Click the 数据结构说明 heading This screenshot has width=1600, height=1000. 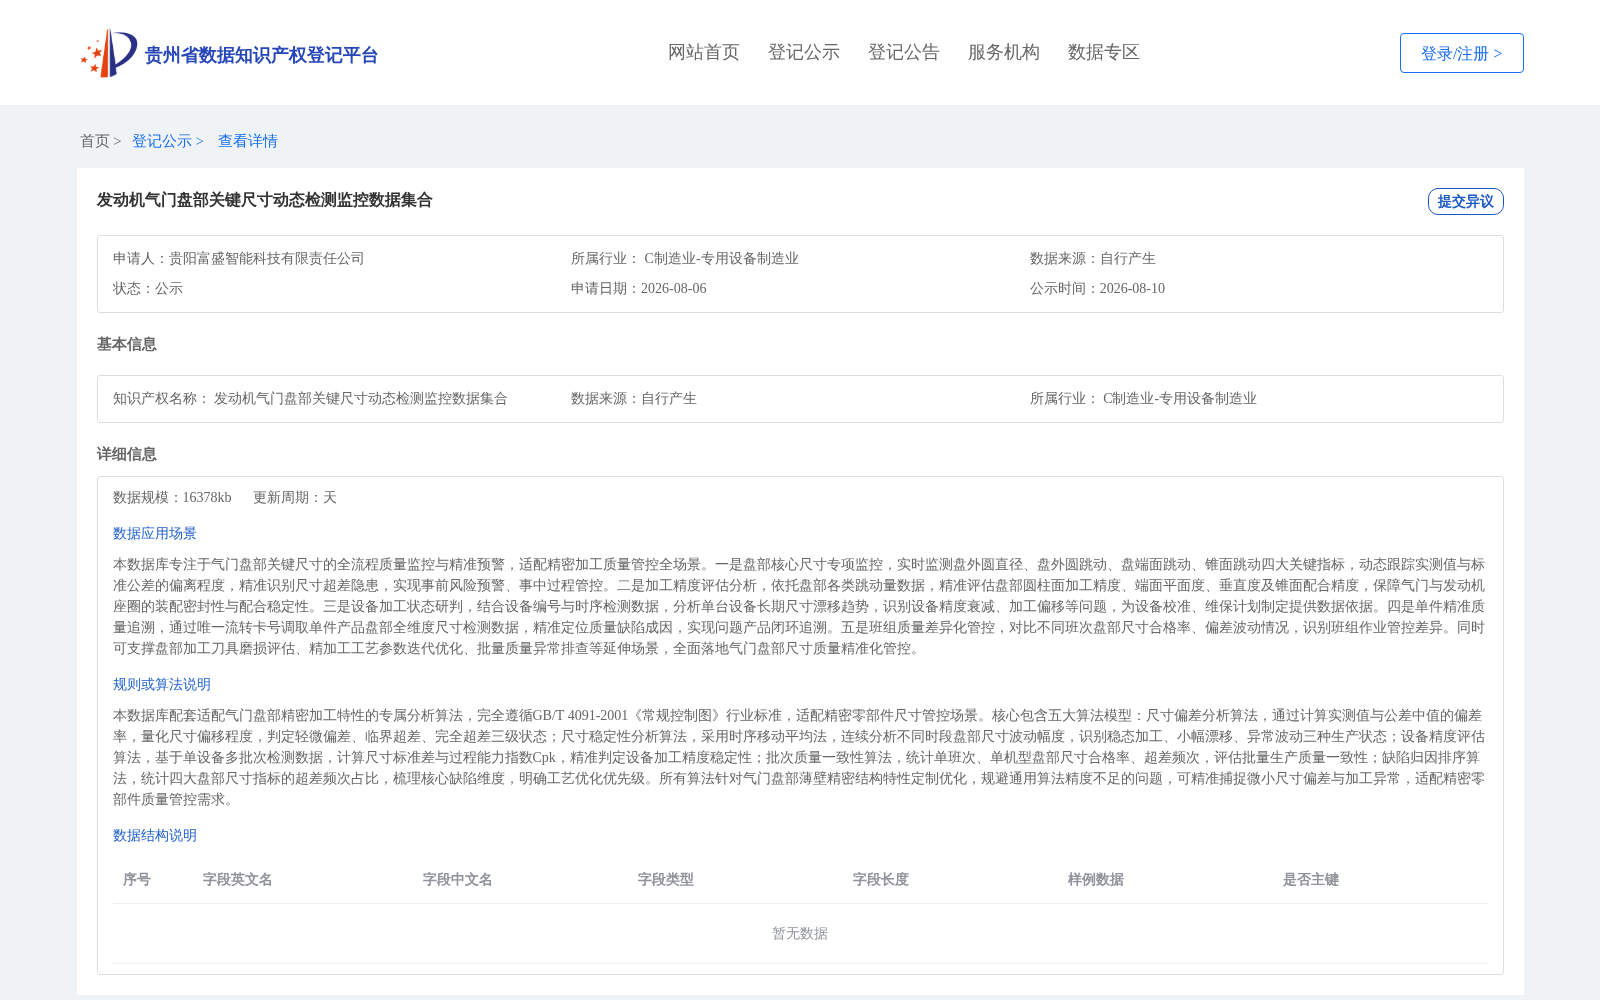(155, 835)
